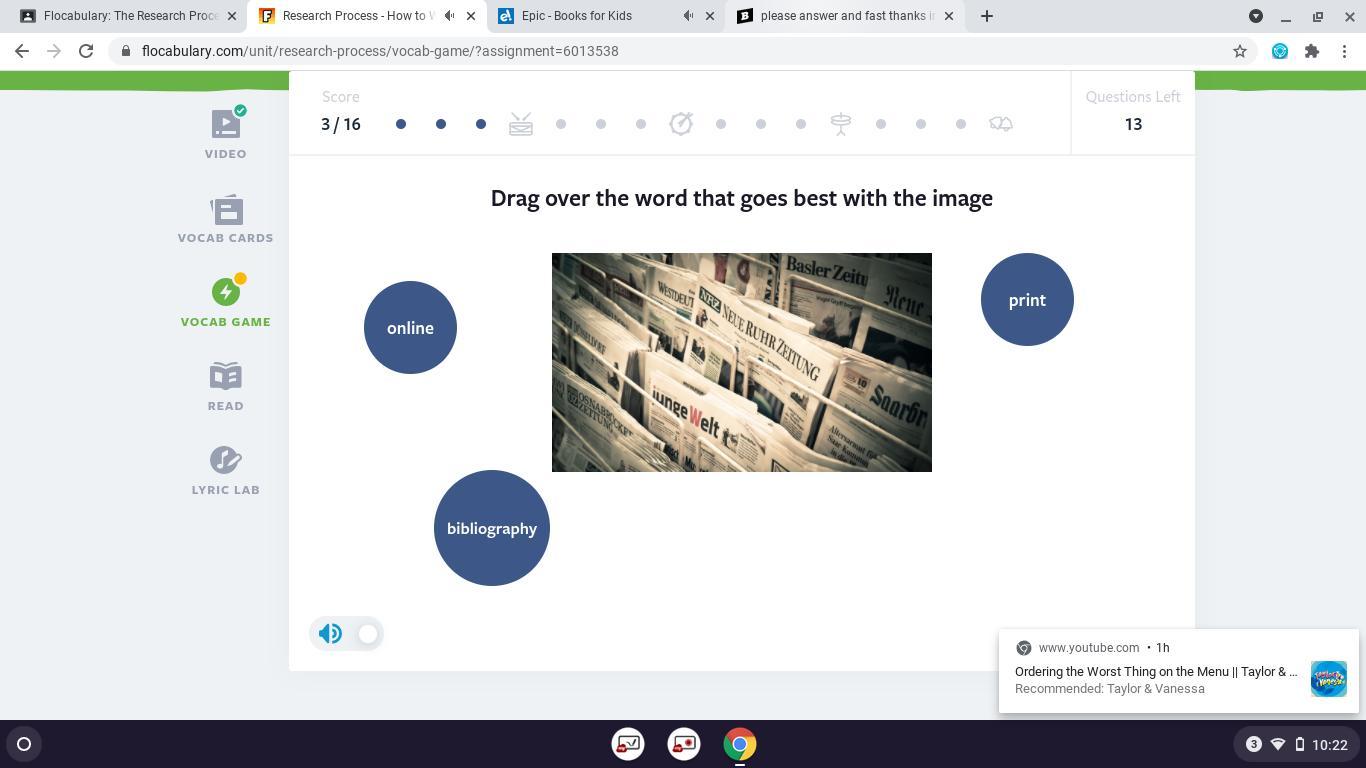The width and height of the screenshot is (1366, 768).
Task: Open the Video section icon
Action: 226,124
